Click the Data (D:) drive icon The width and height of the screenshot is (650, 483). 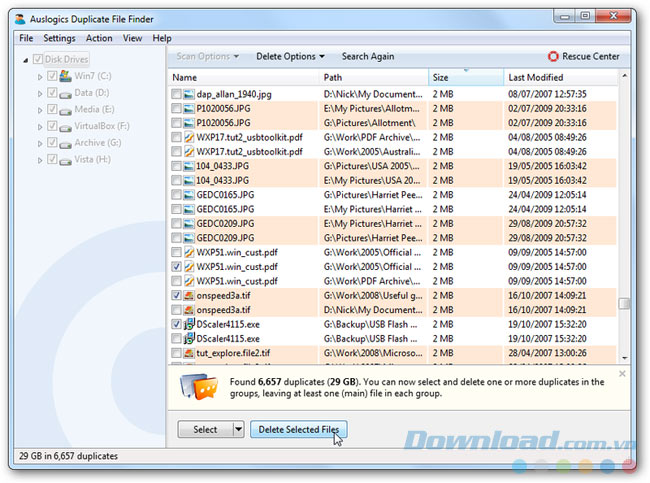click(x=65, y=95)
